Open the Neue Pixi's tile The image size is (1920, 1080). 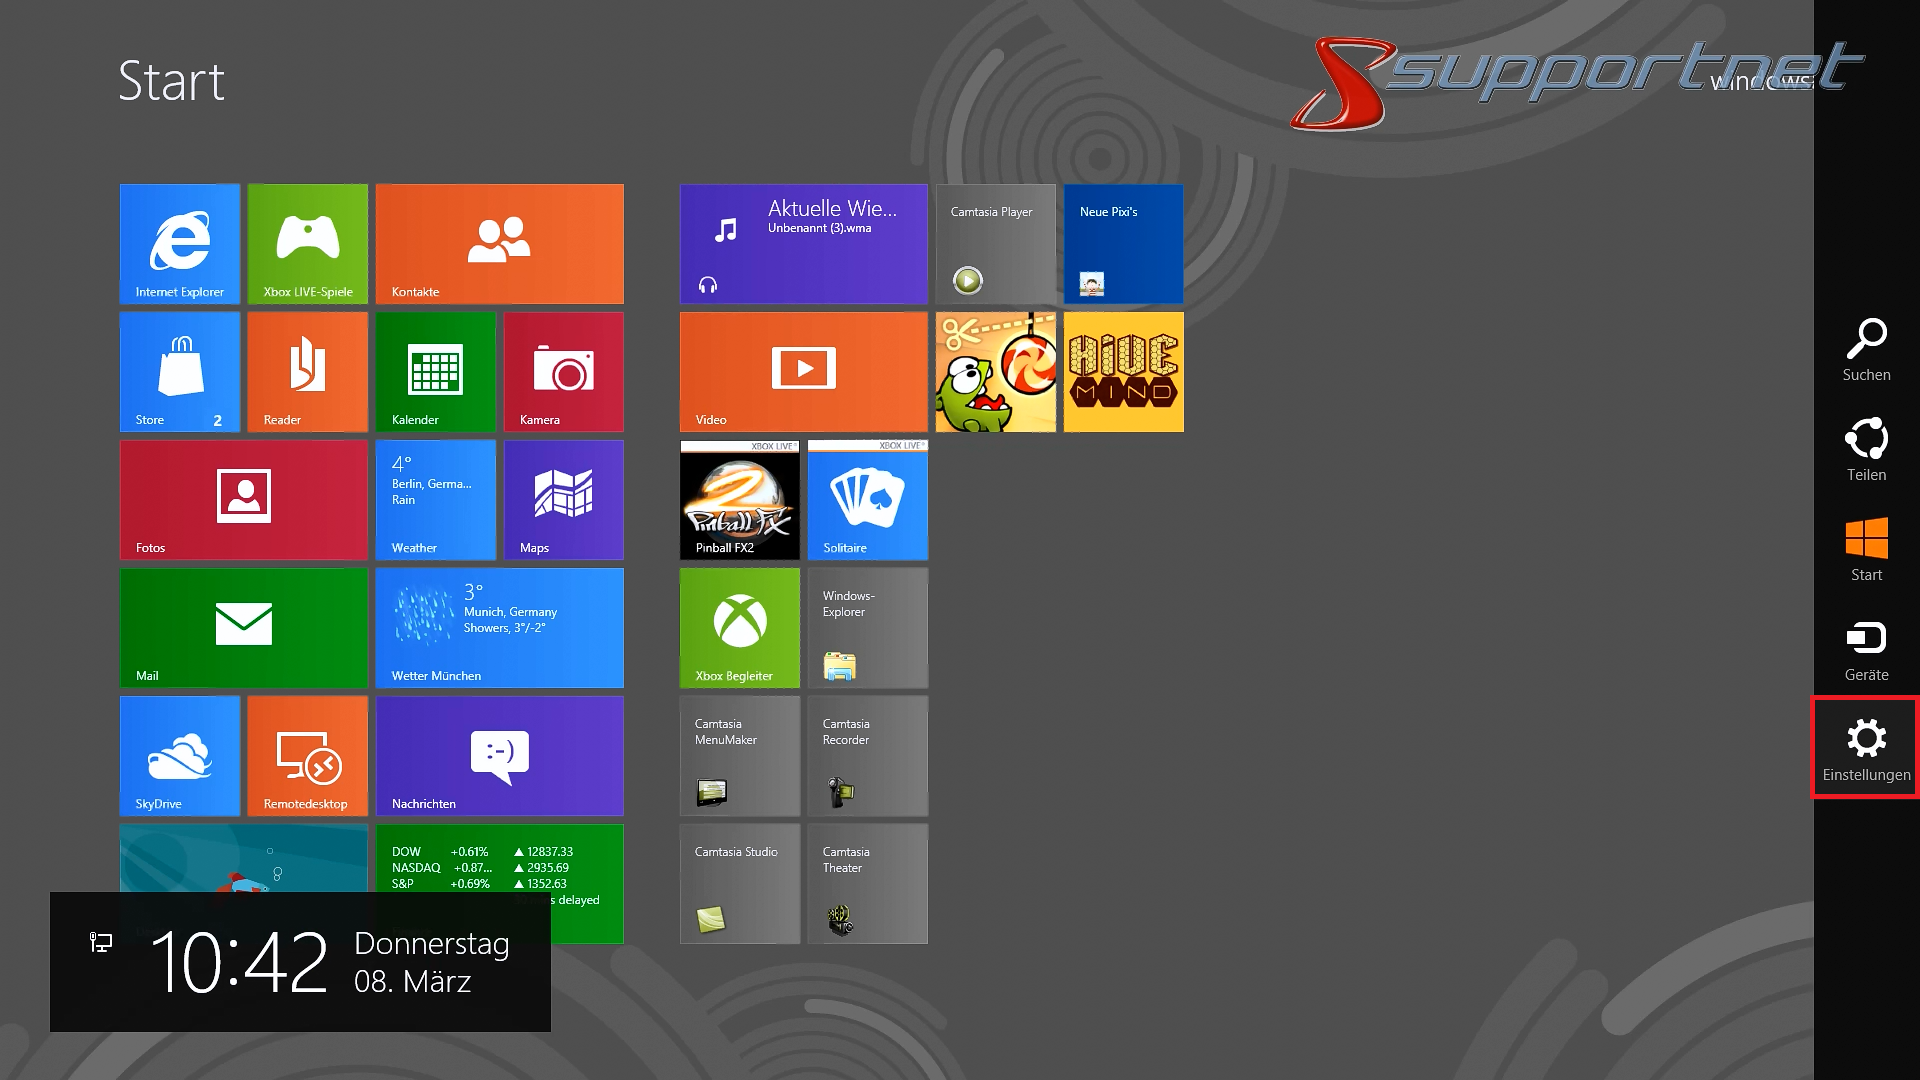[x=1124, y=244]
